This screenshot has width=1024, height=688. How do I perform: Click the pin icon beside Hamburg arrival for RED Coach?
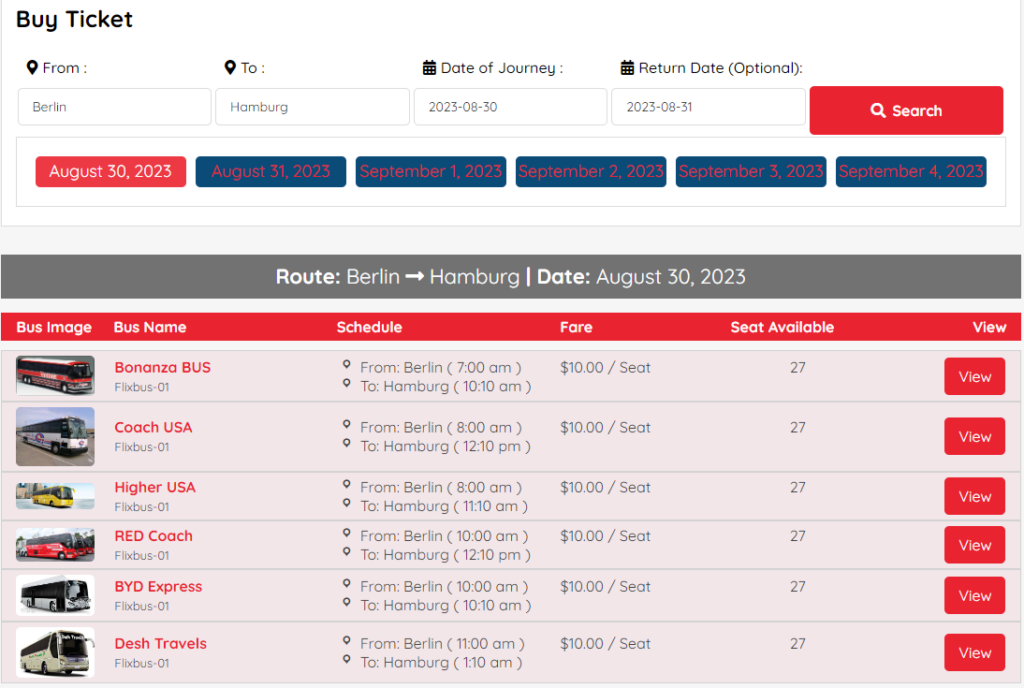(x=347, y=554)
